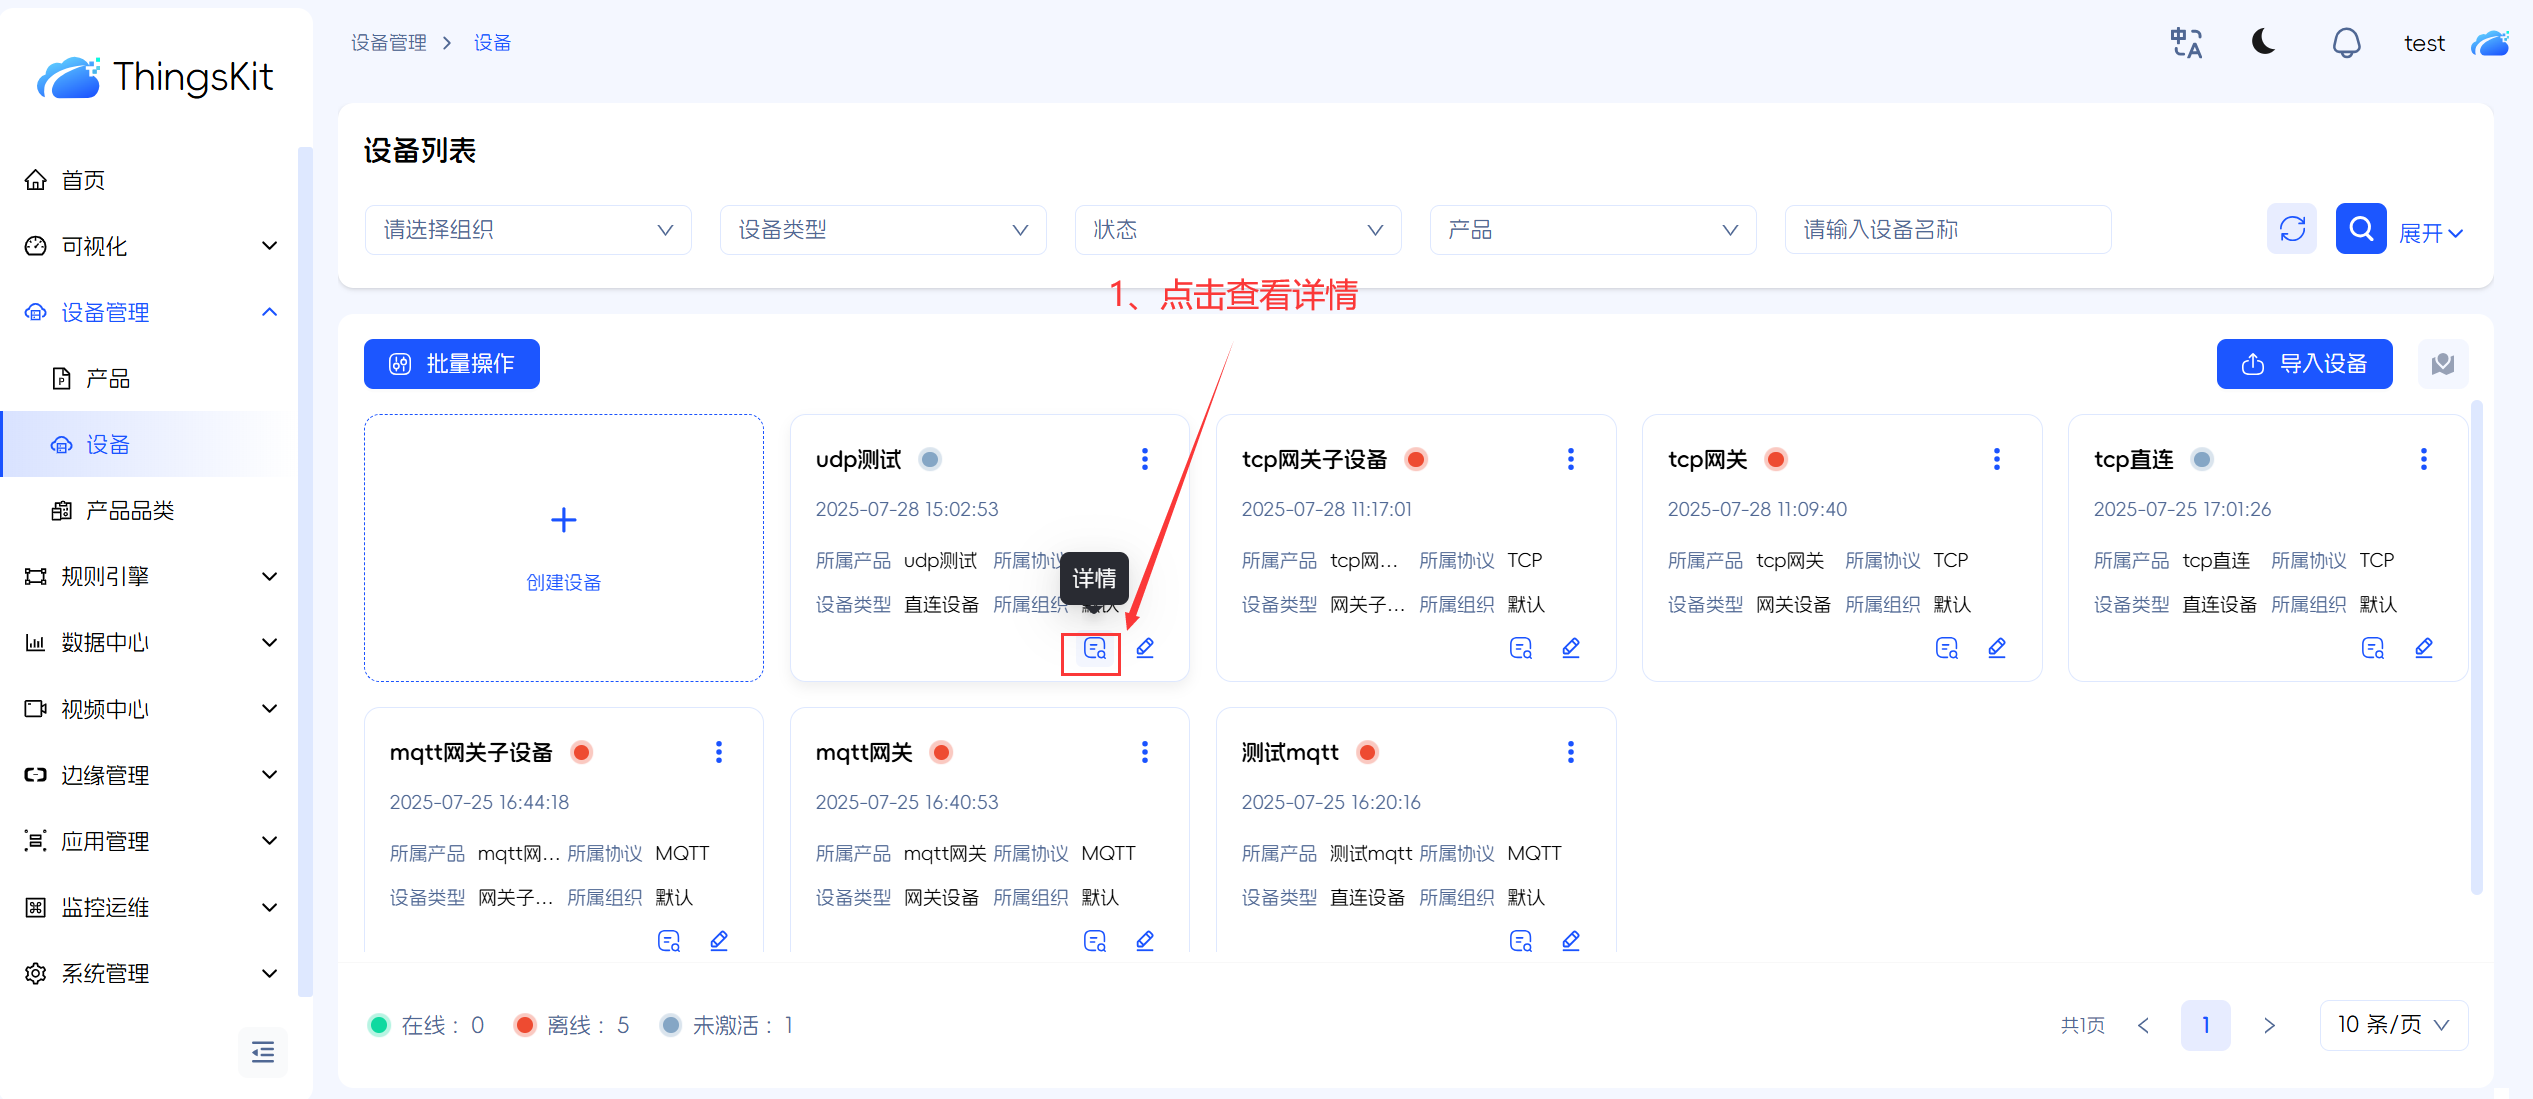Switch to map view icon
The height and width of the screenshot is (1099, 2533).
2443,364
